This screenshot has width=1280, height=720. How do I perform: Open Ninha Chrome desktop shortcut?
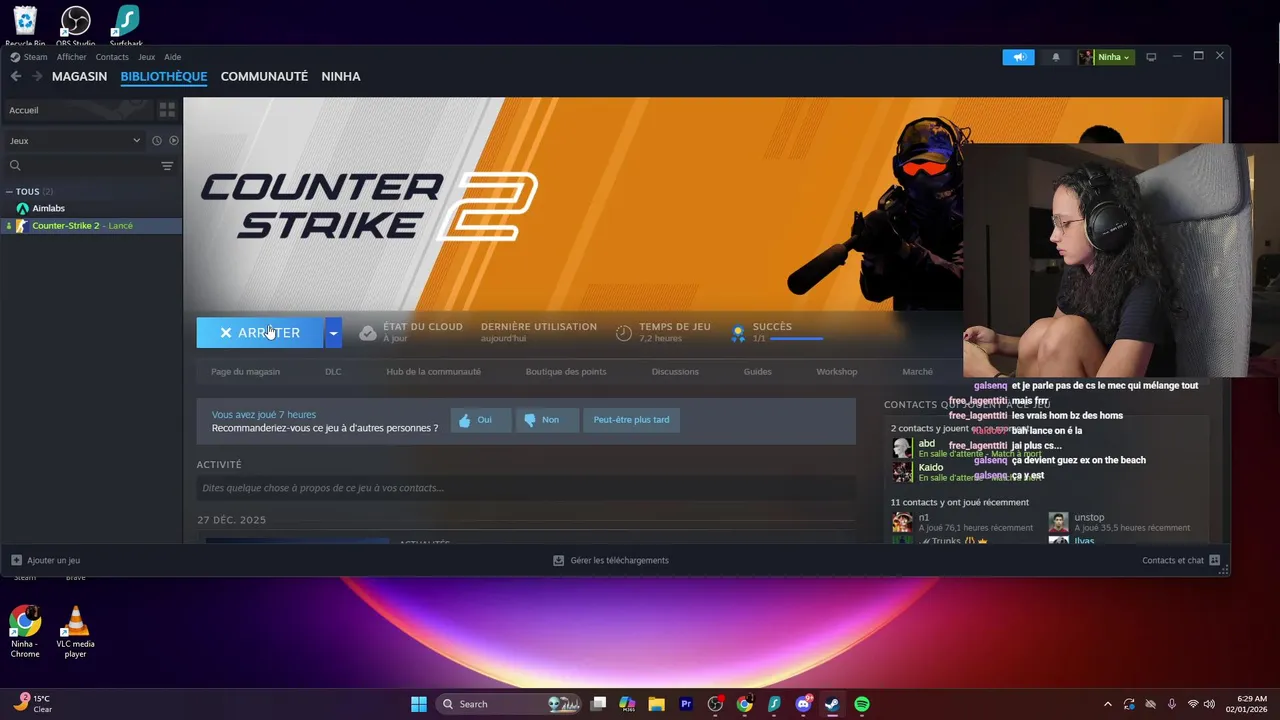pyautogui.click(x=25, y=632)
